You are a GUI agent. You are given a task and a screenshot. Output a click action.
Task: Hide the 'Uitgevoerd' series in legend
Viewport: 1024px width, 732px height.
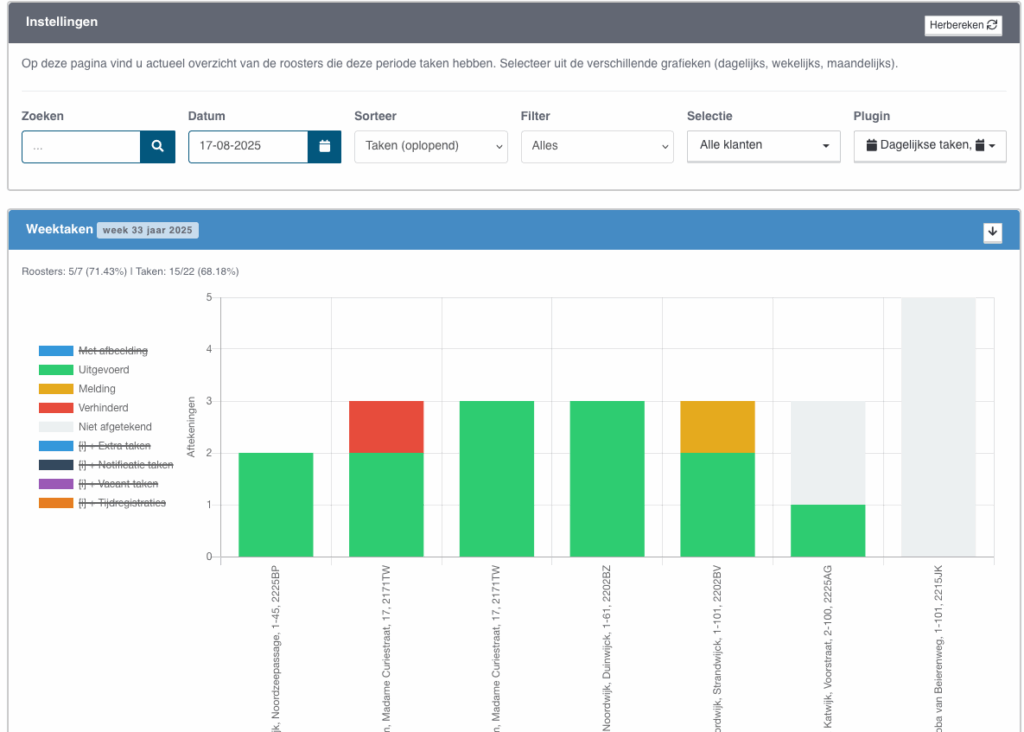(x=103, y=370)
